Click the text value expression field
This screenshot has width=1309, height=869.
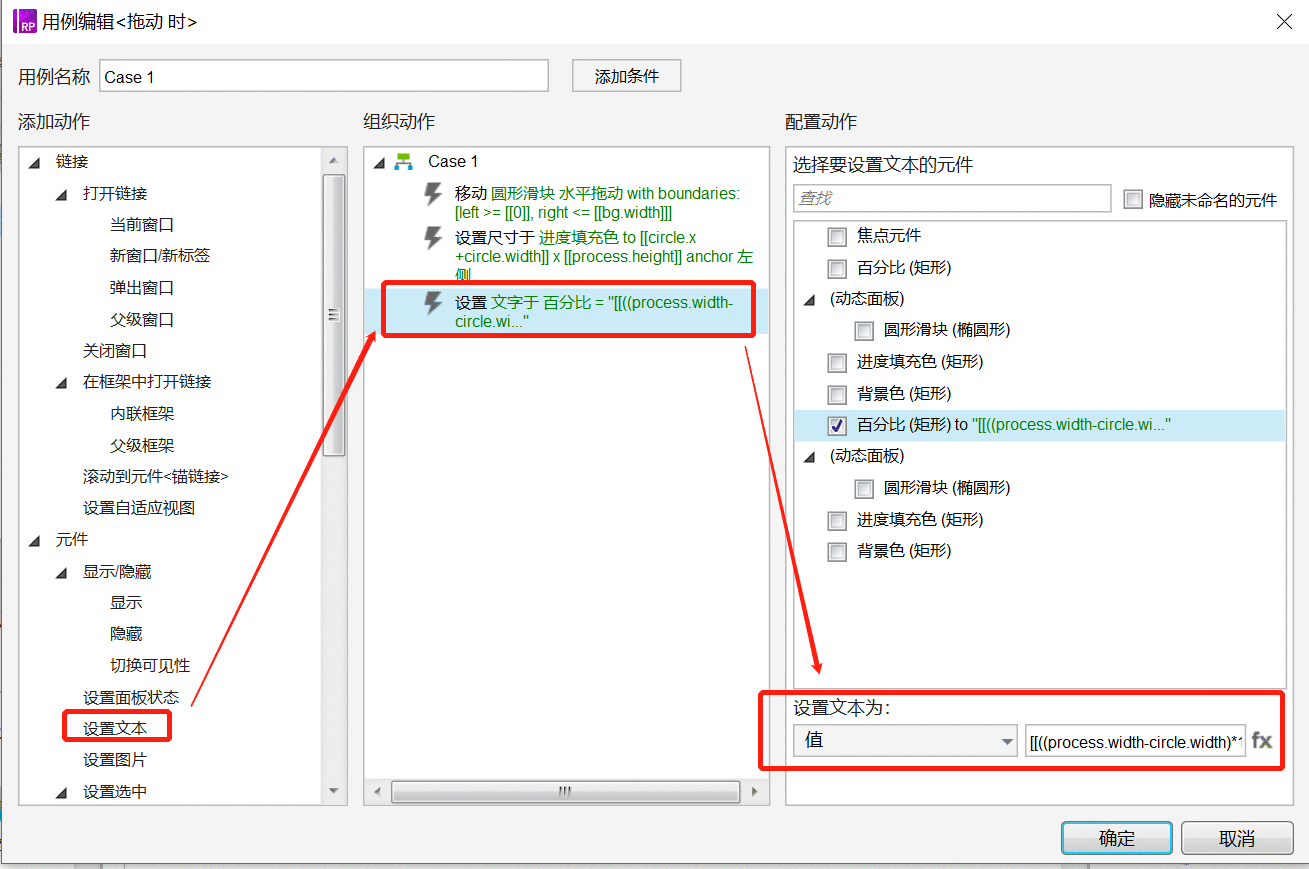coord(1135,741)
